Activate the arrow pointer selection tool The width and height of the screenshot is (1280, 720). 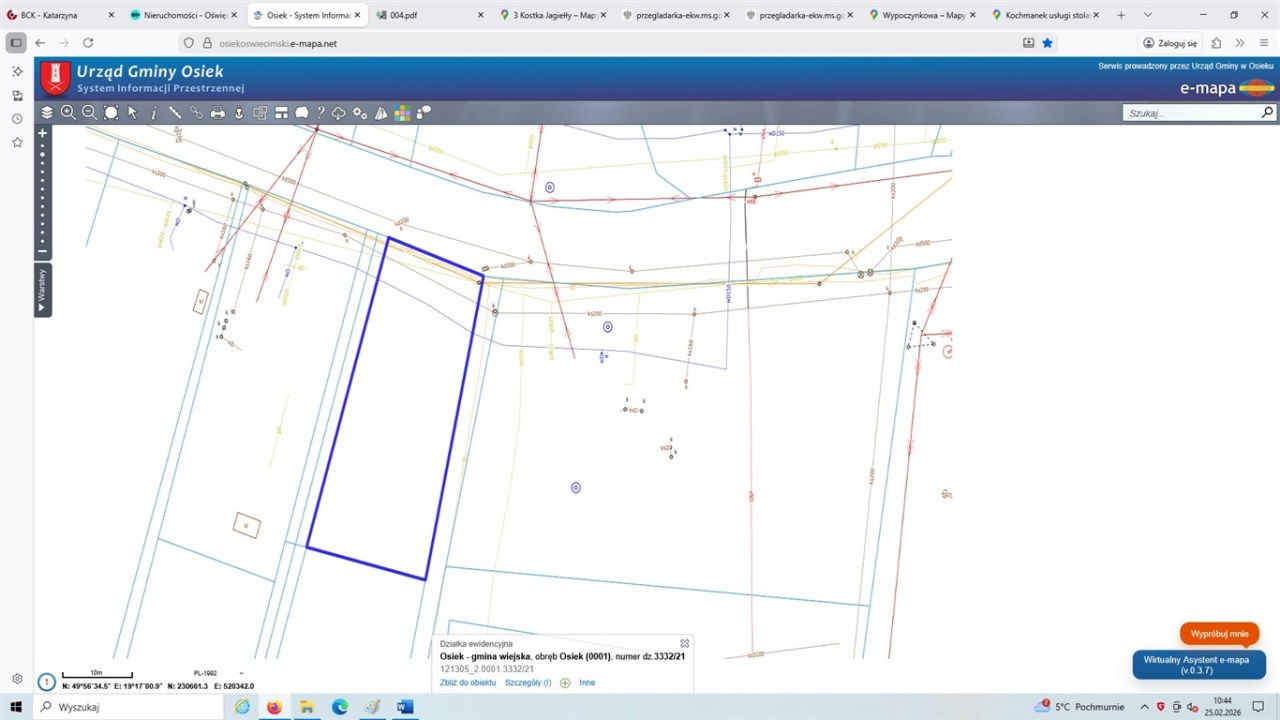pos(132,113)
